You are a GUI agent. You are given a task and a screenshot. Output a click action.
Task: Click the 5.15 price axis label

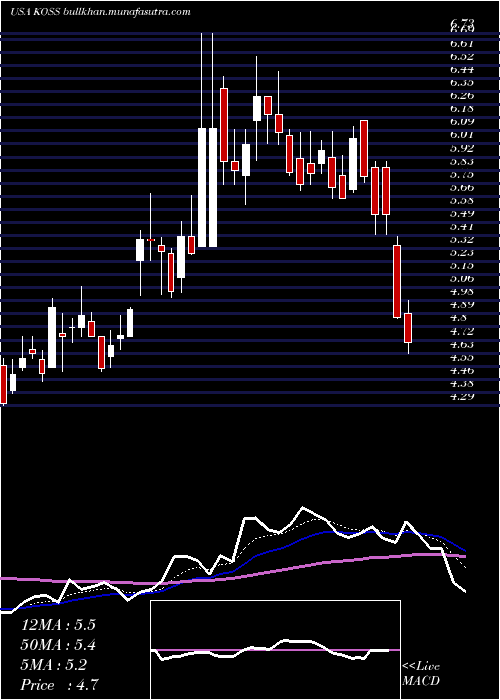click(x=462, y=266)
